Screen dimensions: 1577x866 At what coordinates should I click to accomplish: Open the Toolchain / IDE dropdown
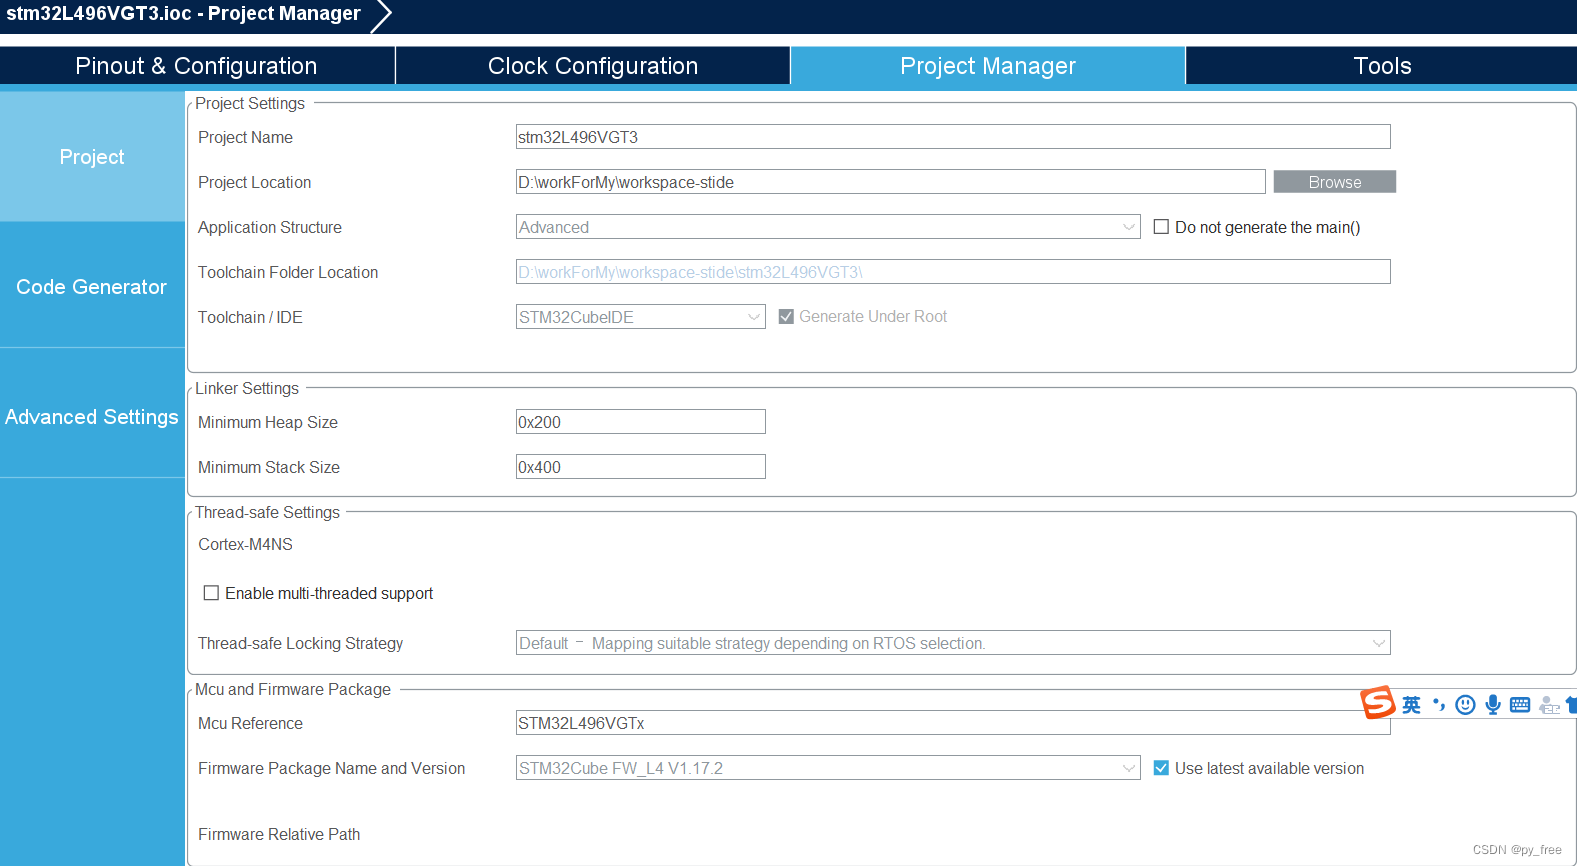click(641, 317)
